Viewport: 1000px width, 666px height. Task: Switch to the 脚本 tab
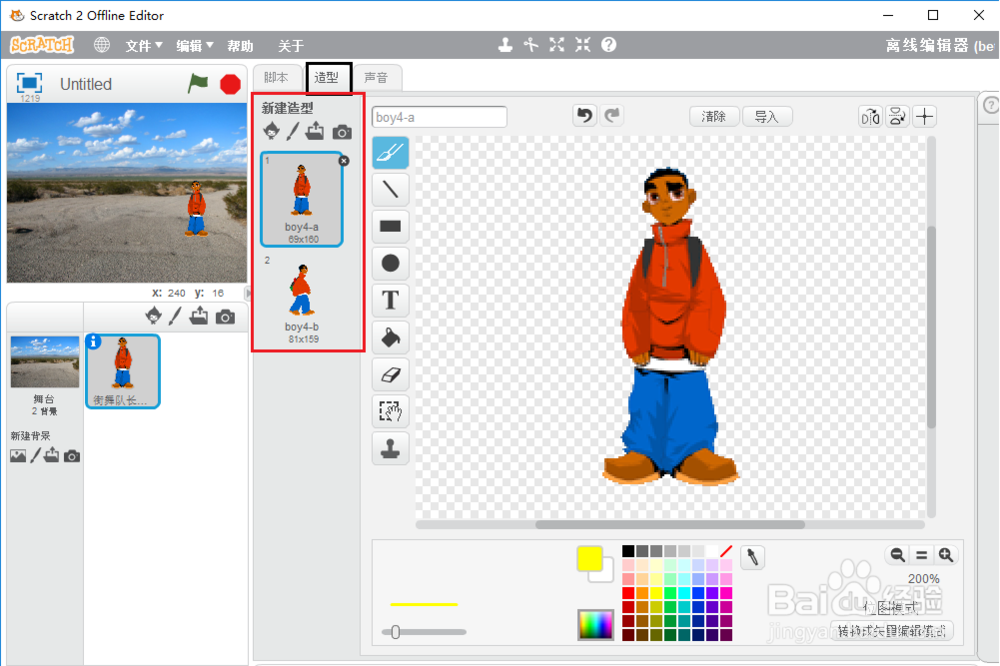tap(276, 77)
